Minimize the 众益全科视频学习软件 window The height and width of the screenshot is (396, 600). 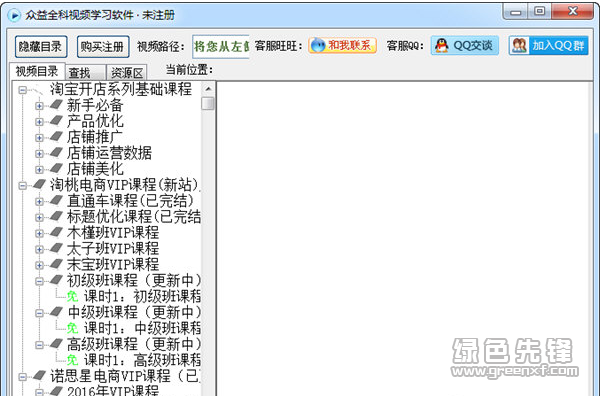(515, 12)
